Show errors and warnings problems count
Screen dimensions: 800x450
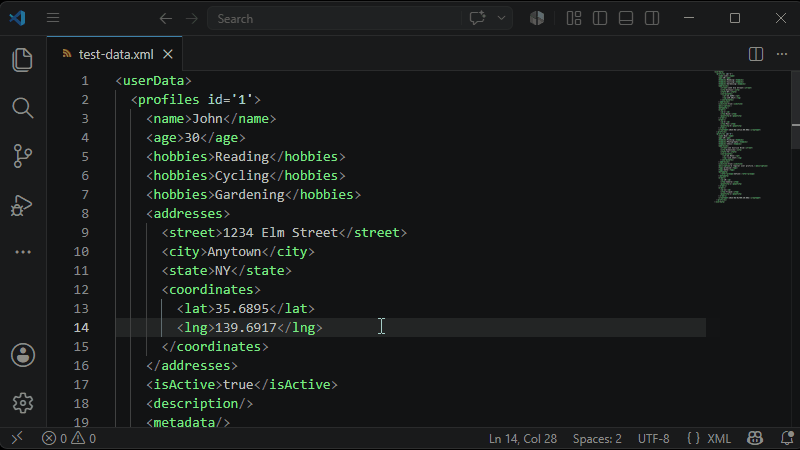pyautogui.click(x=69, y=439)
